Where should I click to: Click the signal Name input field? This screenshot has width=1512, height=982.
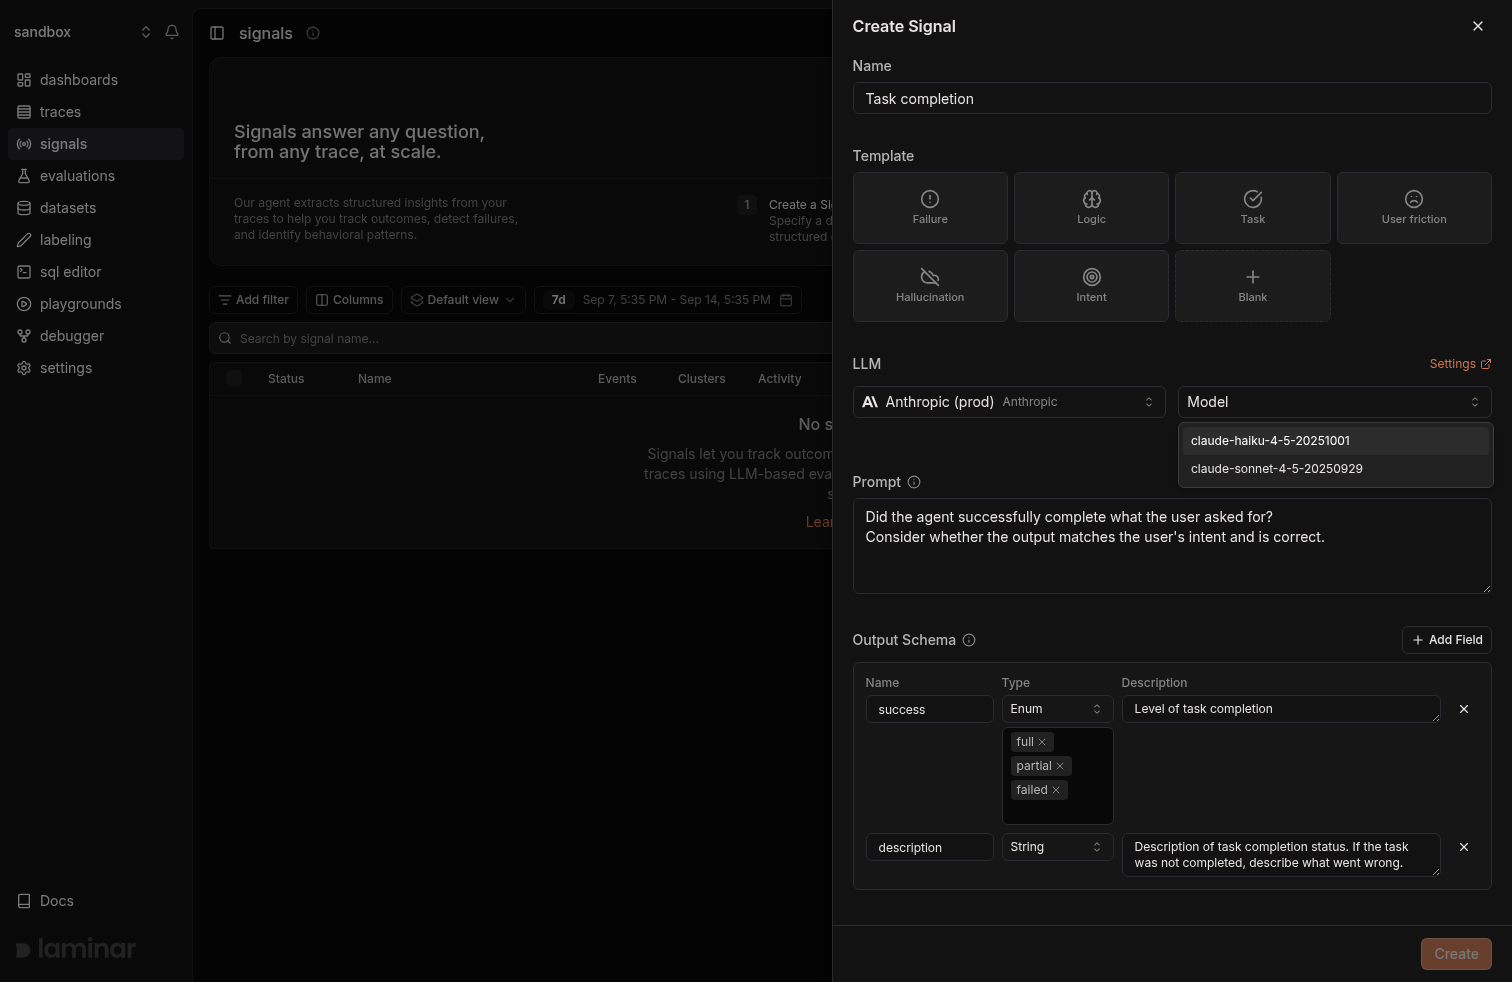[x=1172, y=98]
